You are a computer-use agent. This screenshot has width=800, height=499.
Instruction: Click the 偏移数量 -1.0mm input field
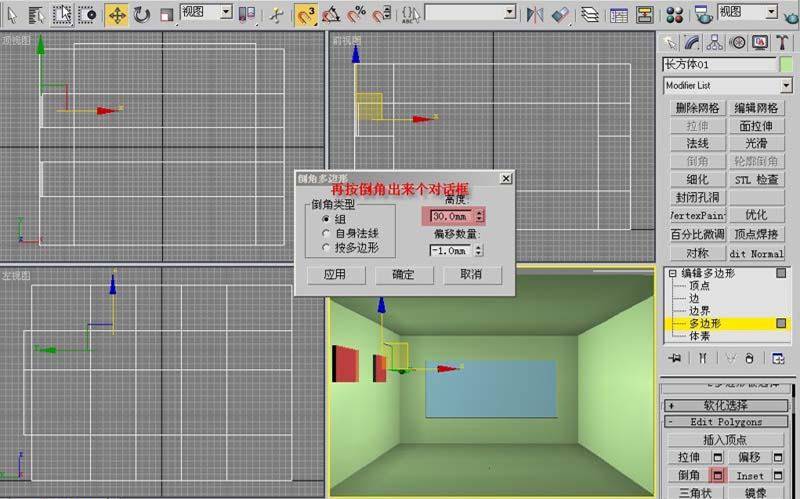[451, 250]
